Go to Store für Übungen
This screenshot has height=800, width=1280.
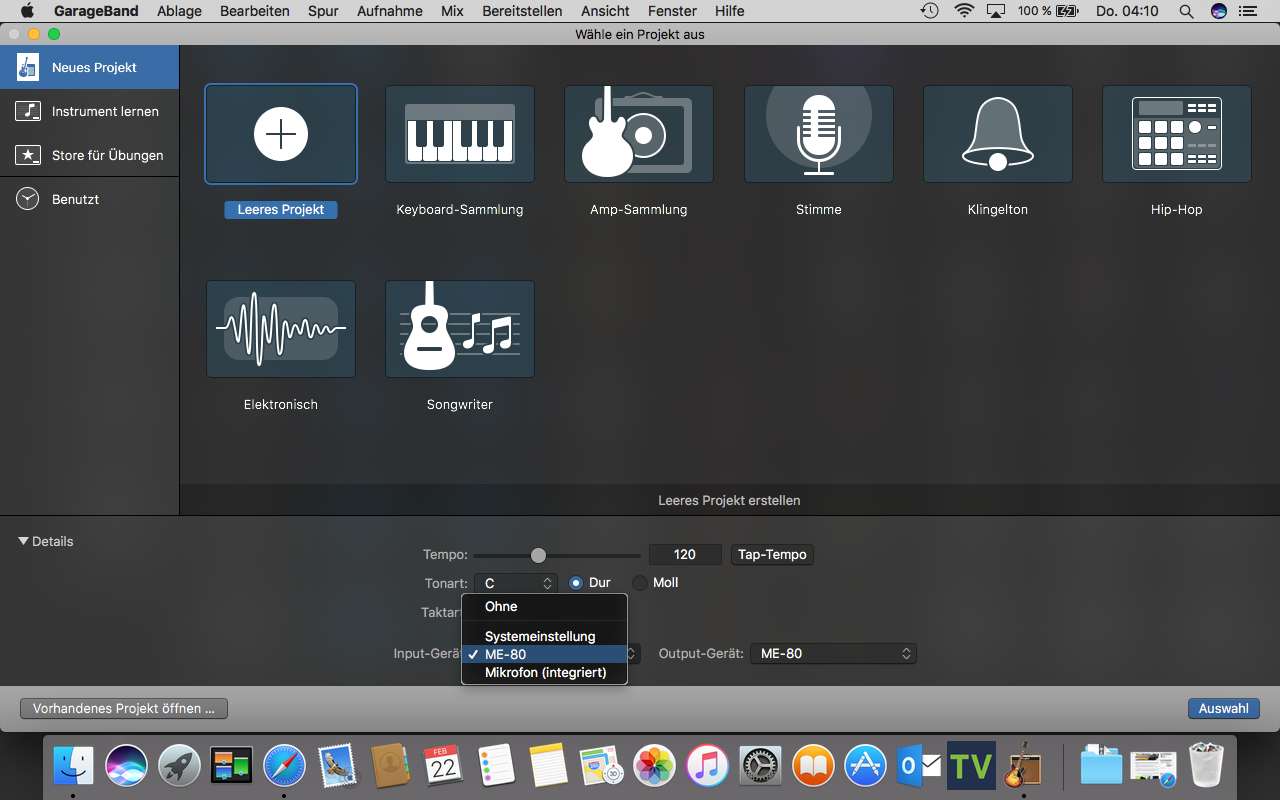pyautogui.click(x=90, y=155)
